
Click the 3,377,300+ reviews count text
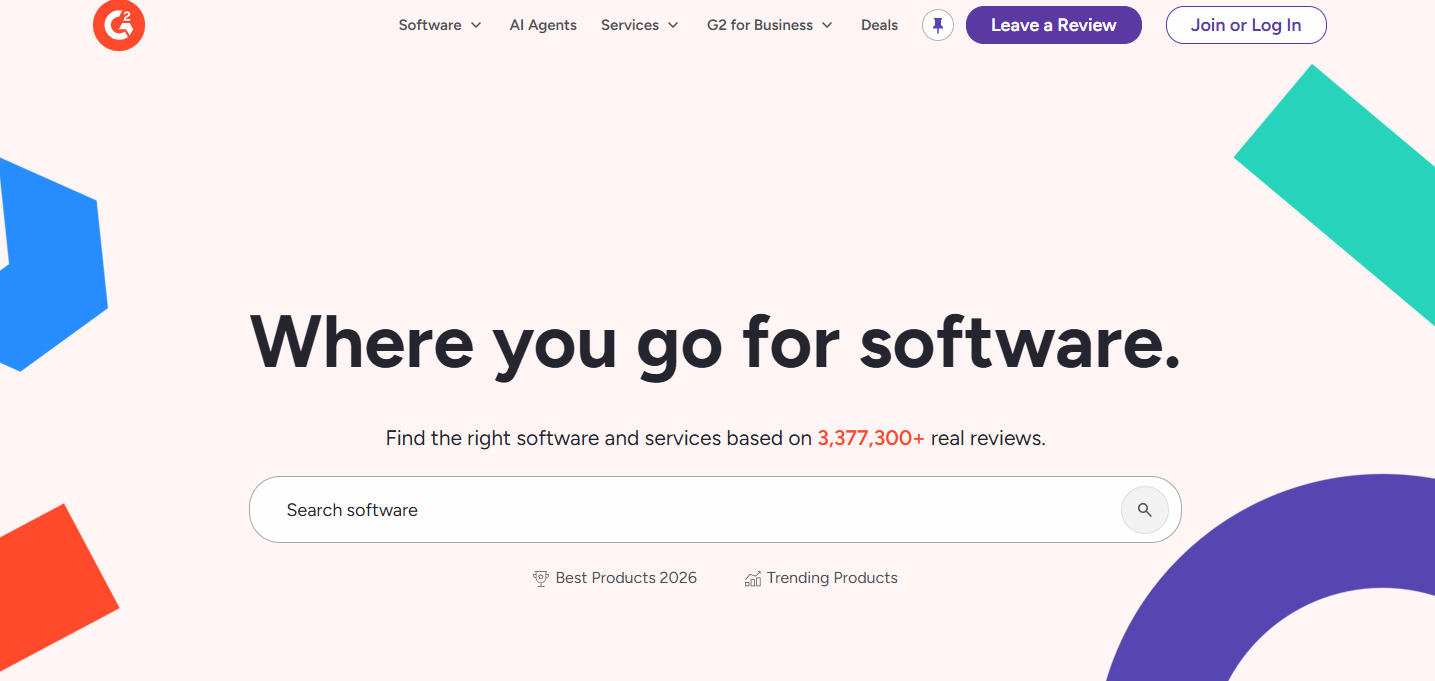(x=871, y=438)
